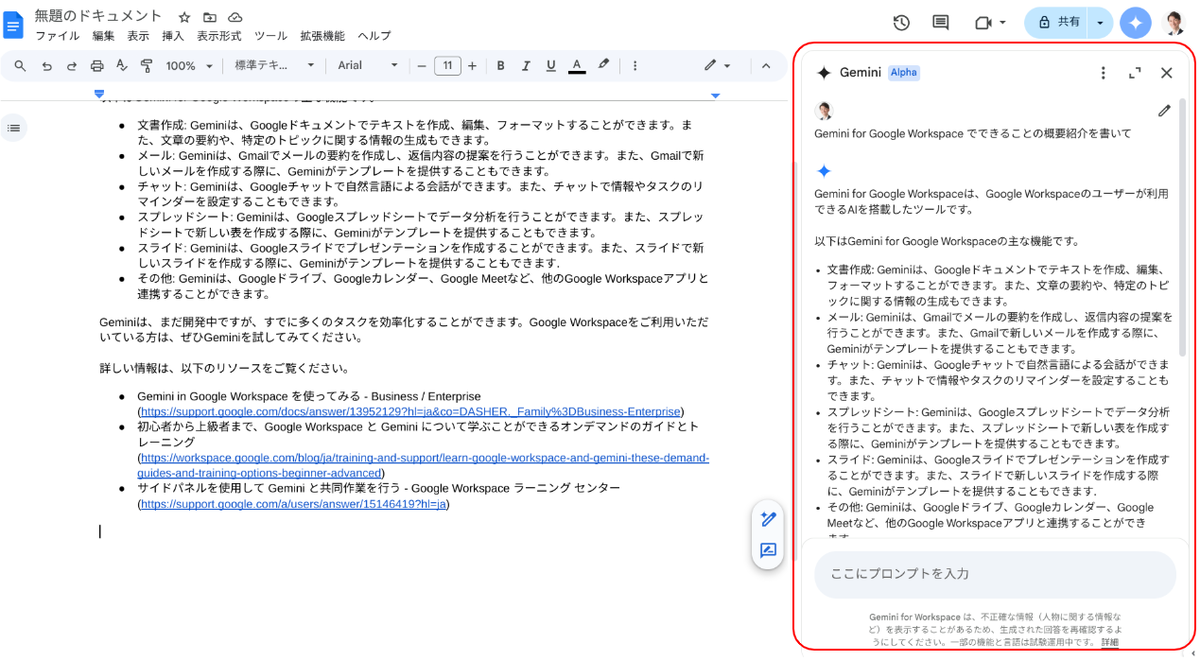The width and height of the screenshot is (1200, 661).
Task: Open the Google account avatar
Action: 1174,22
